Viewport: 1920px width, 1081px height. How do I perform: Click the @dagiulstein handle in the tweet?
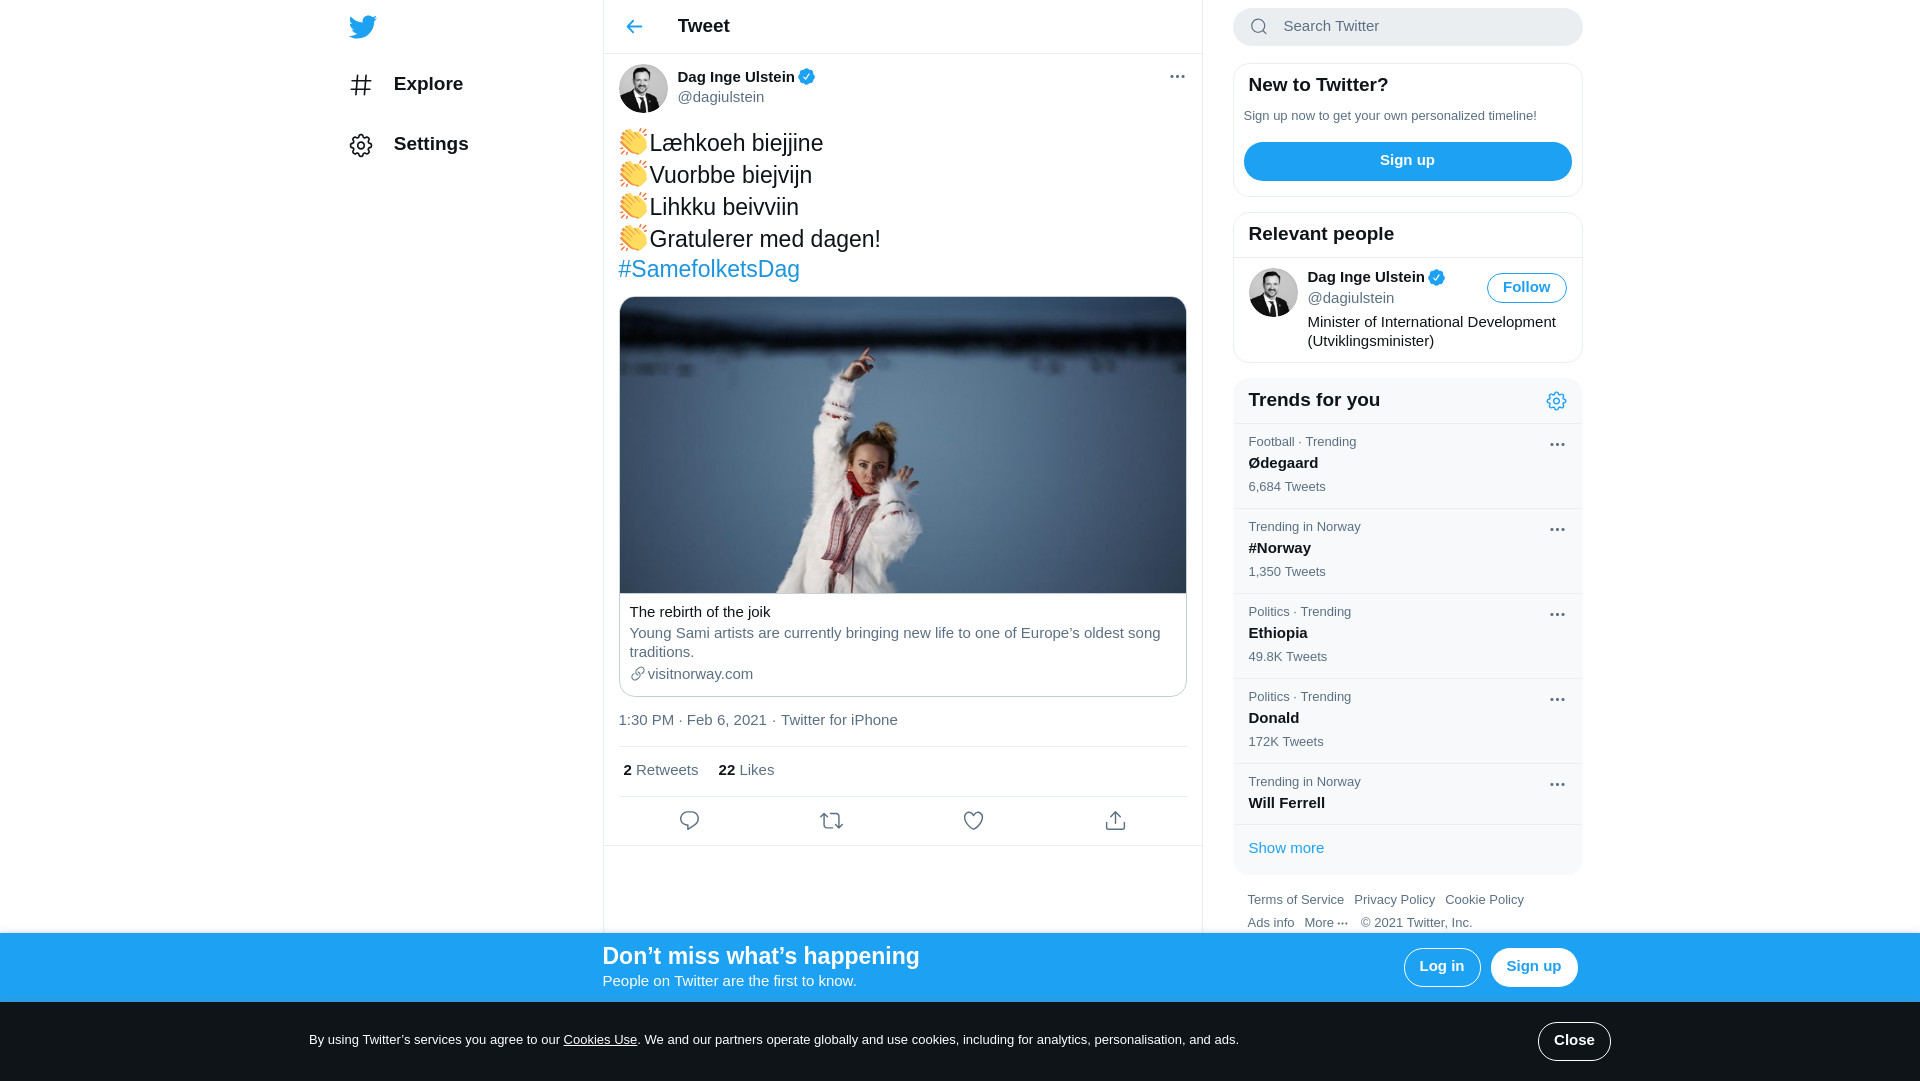[721, 97]
